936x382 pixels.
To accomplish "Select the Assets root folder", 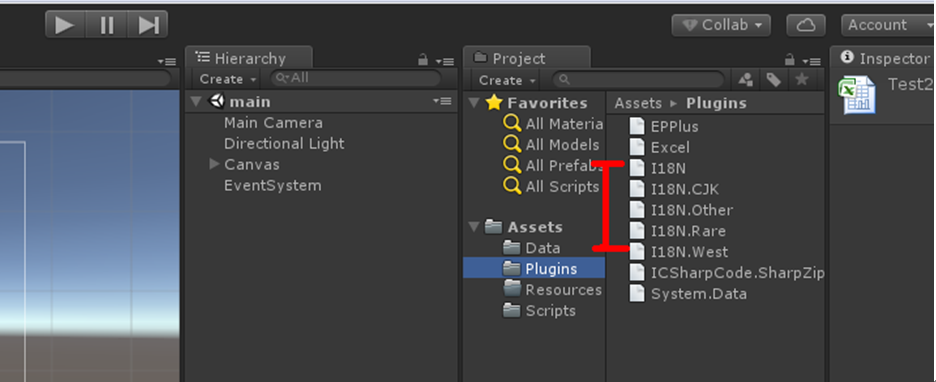I will [x=524, y=227].
